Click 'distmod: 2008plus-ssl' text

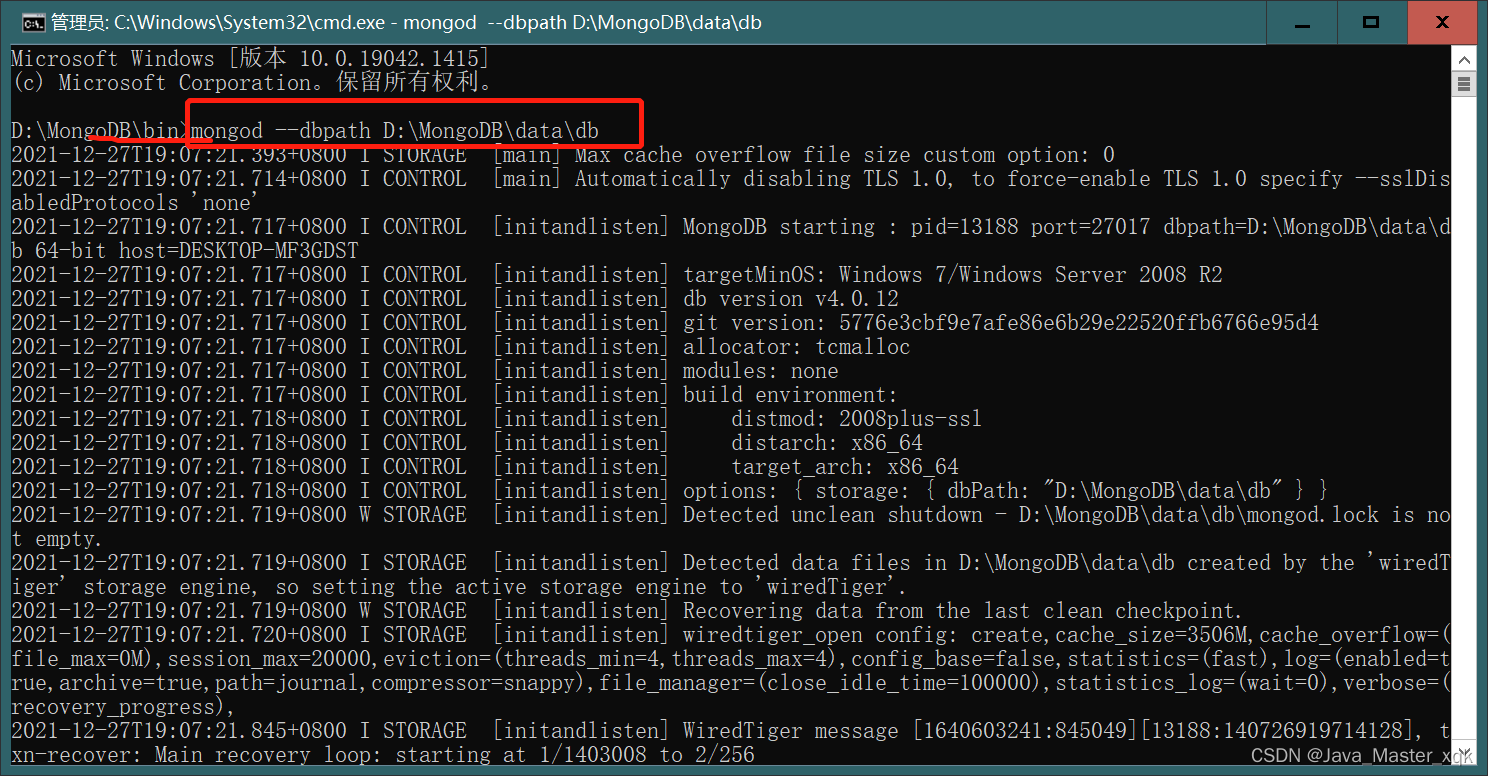click(x=857, y=419)
